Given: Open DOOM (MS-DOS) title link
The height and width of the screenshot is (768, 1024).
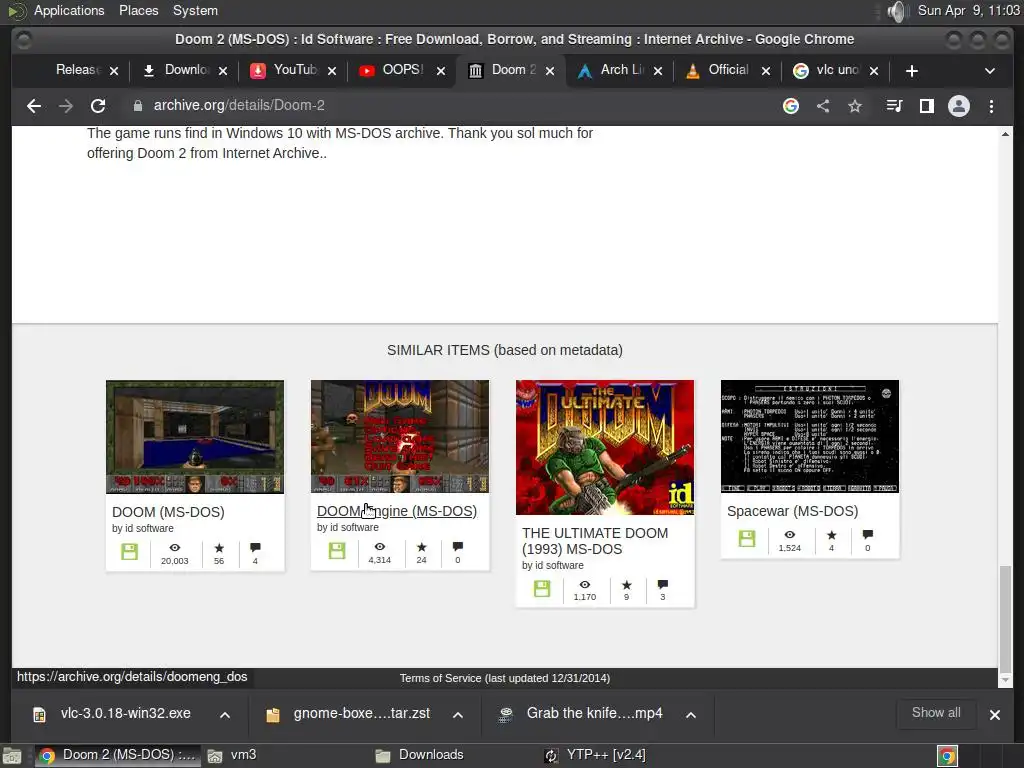Looking at the screenshot, I should point(168,512).
